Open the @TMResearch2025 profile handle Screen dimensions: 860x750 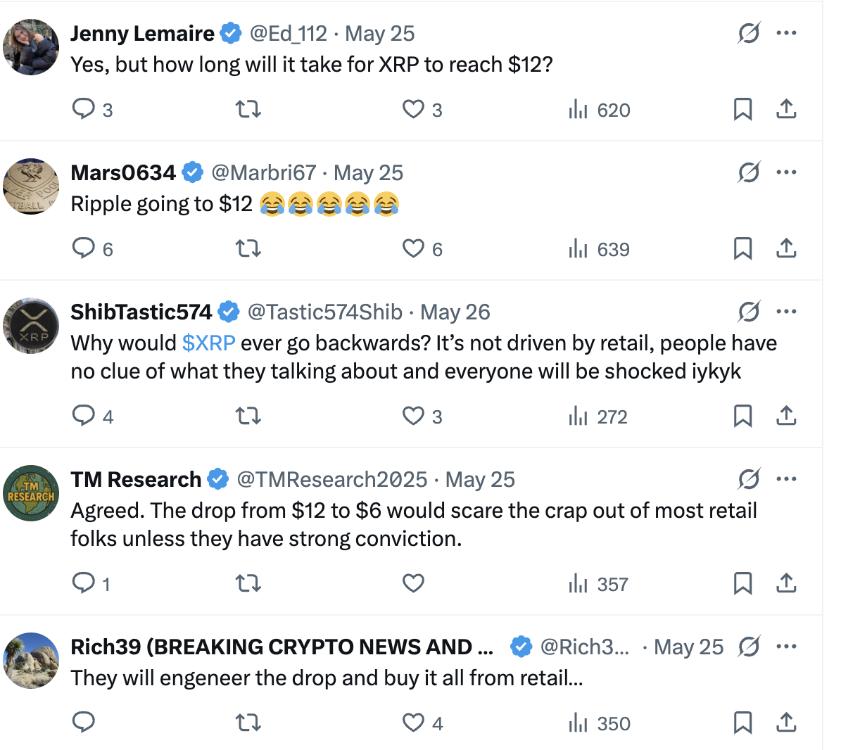tap(331, 480)
